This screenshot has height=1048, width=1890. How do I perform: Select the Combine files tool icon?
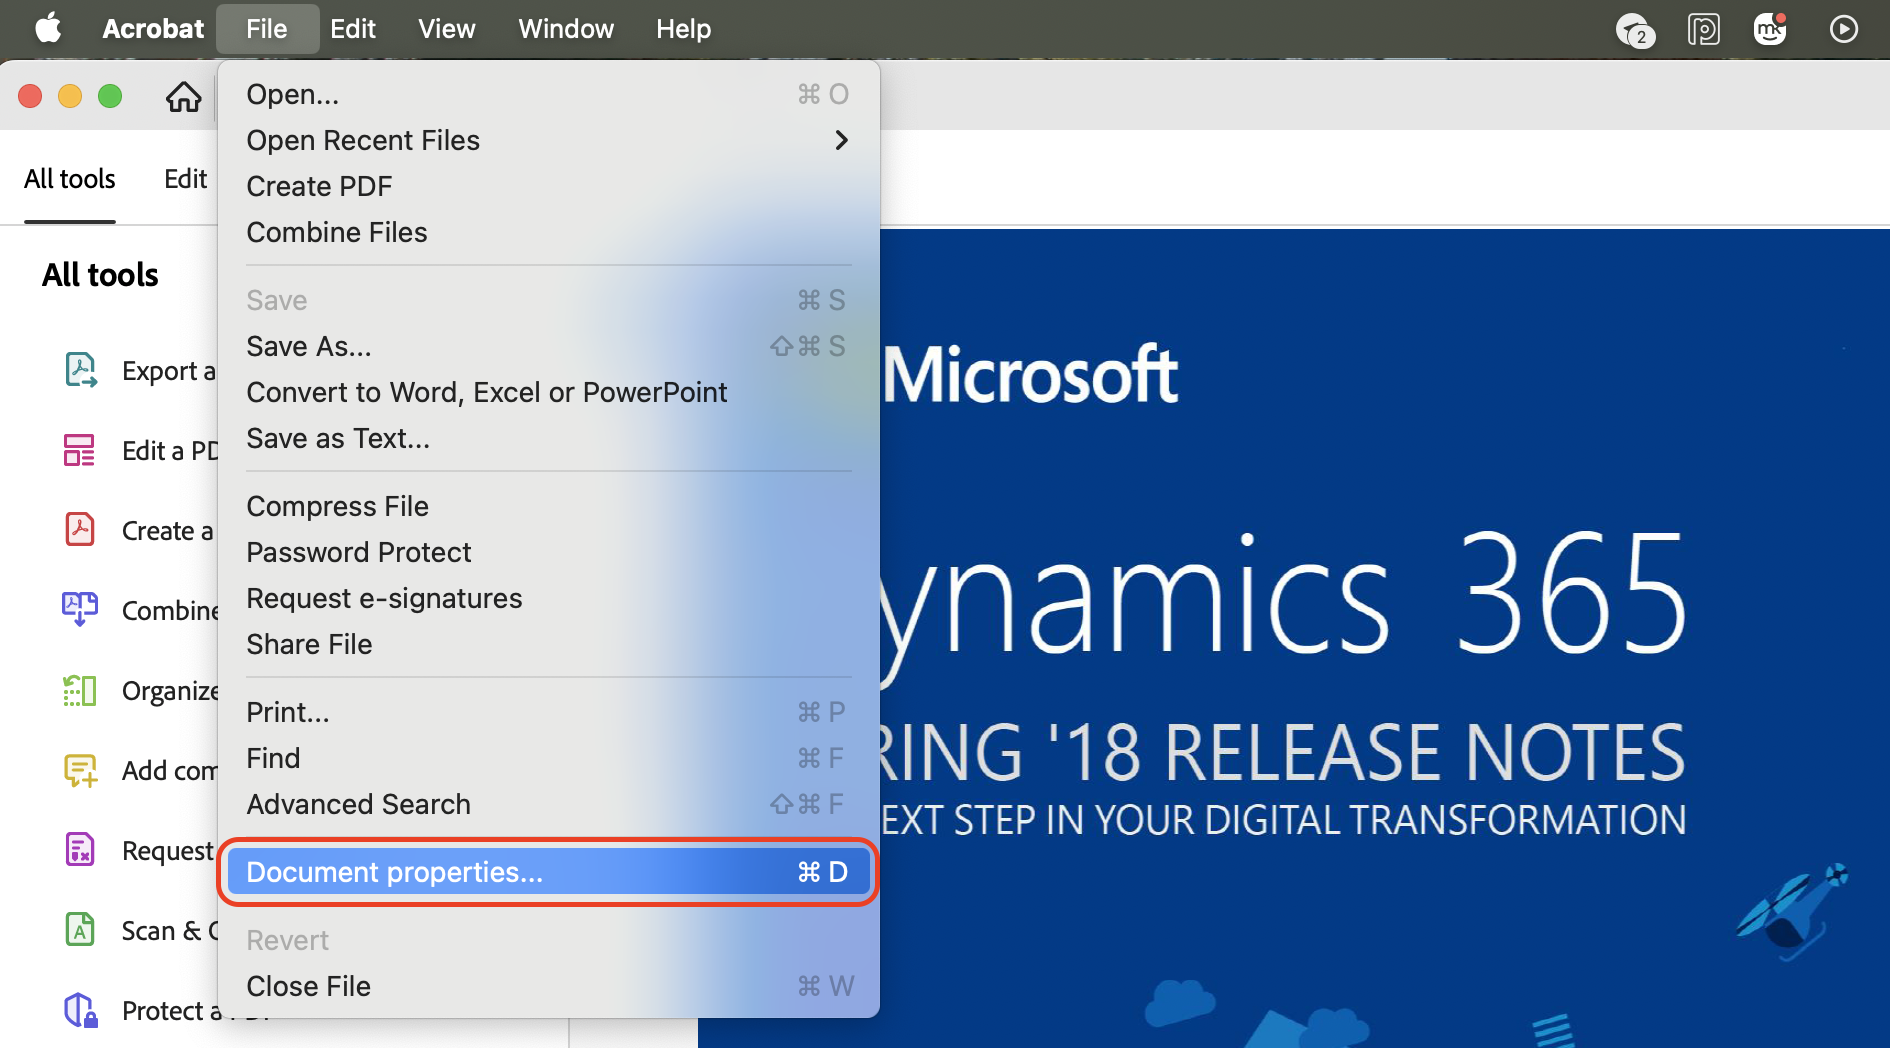pos(79,609)
